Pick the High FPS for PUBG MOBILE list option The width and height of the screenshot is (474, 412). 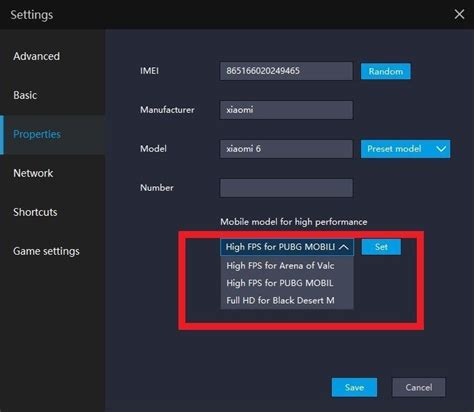pyautogui.click(x=287, y=283)
